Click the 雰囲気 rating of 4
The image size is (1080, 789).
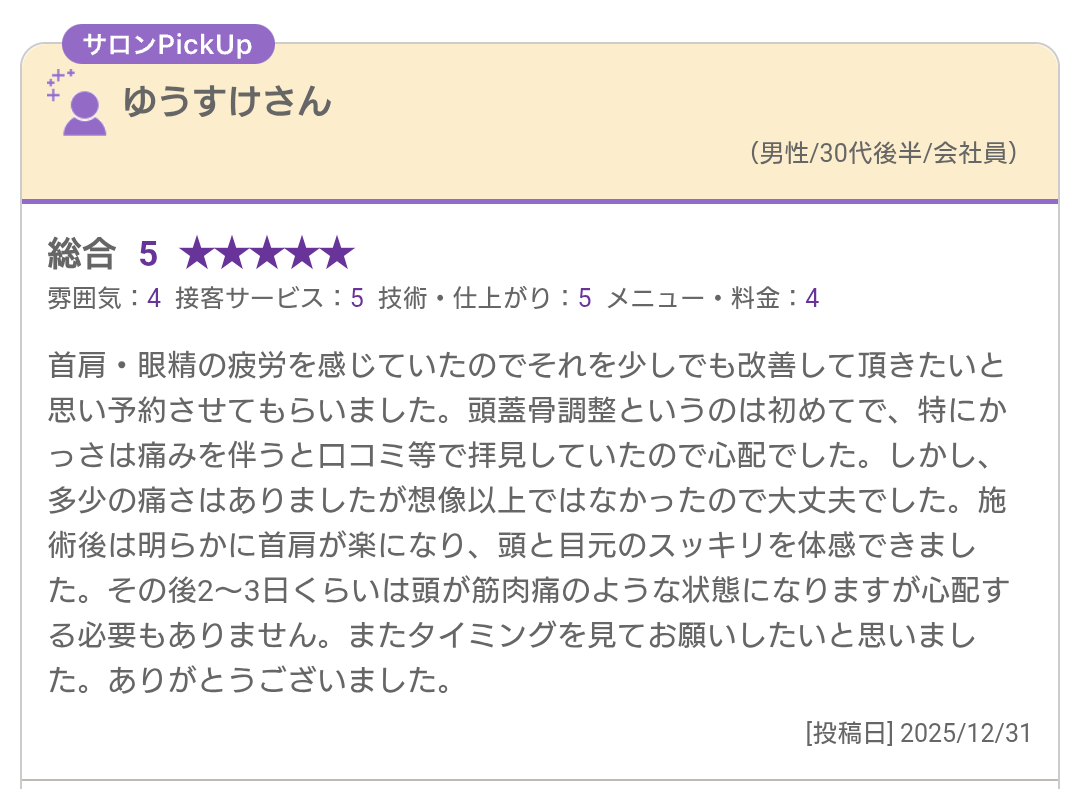(x=154, y=298)
